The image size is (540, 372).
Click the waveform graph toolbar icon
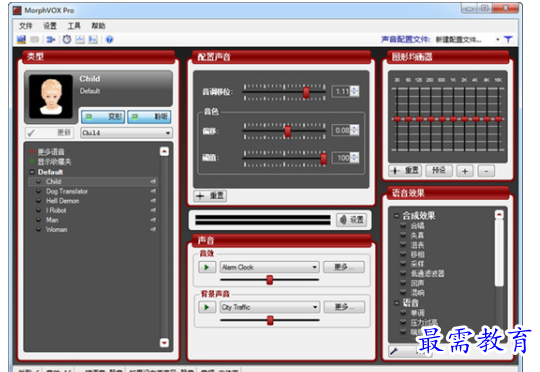[x=80, y=40]
